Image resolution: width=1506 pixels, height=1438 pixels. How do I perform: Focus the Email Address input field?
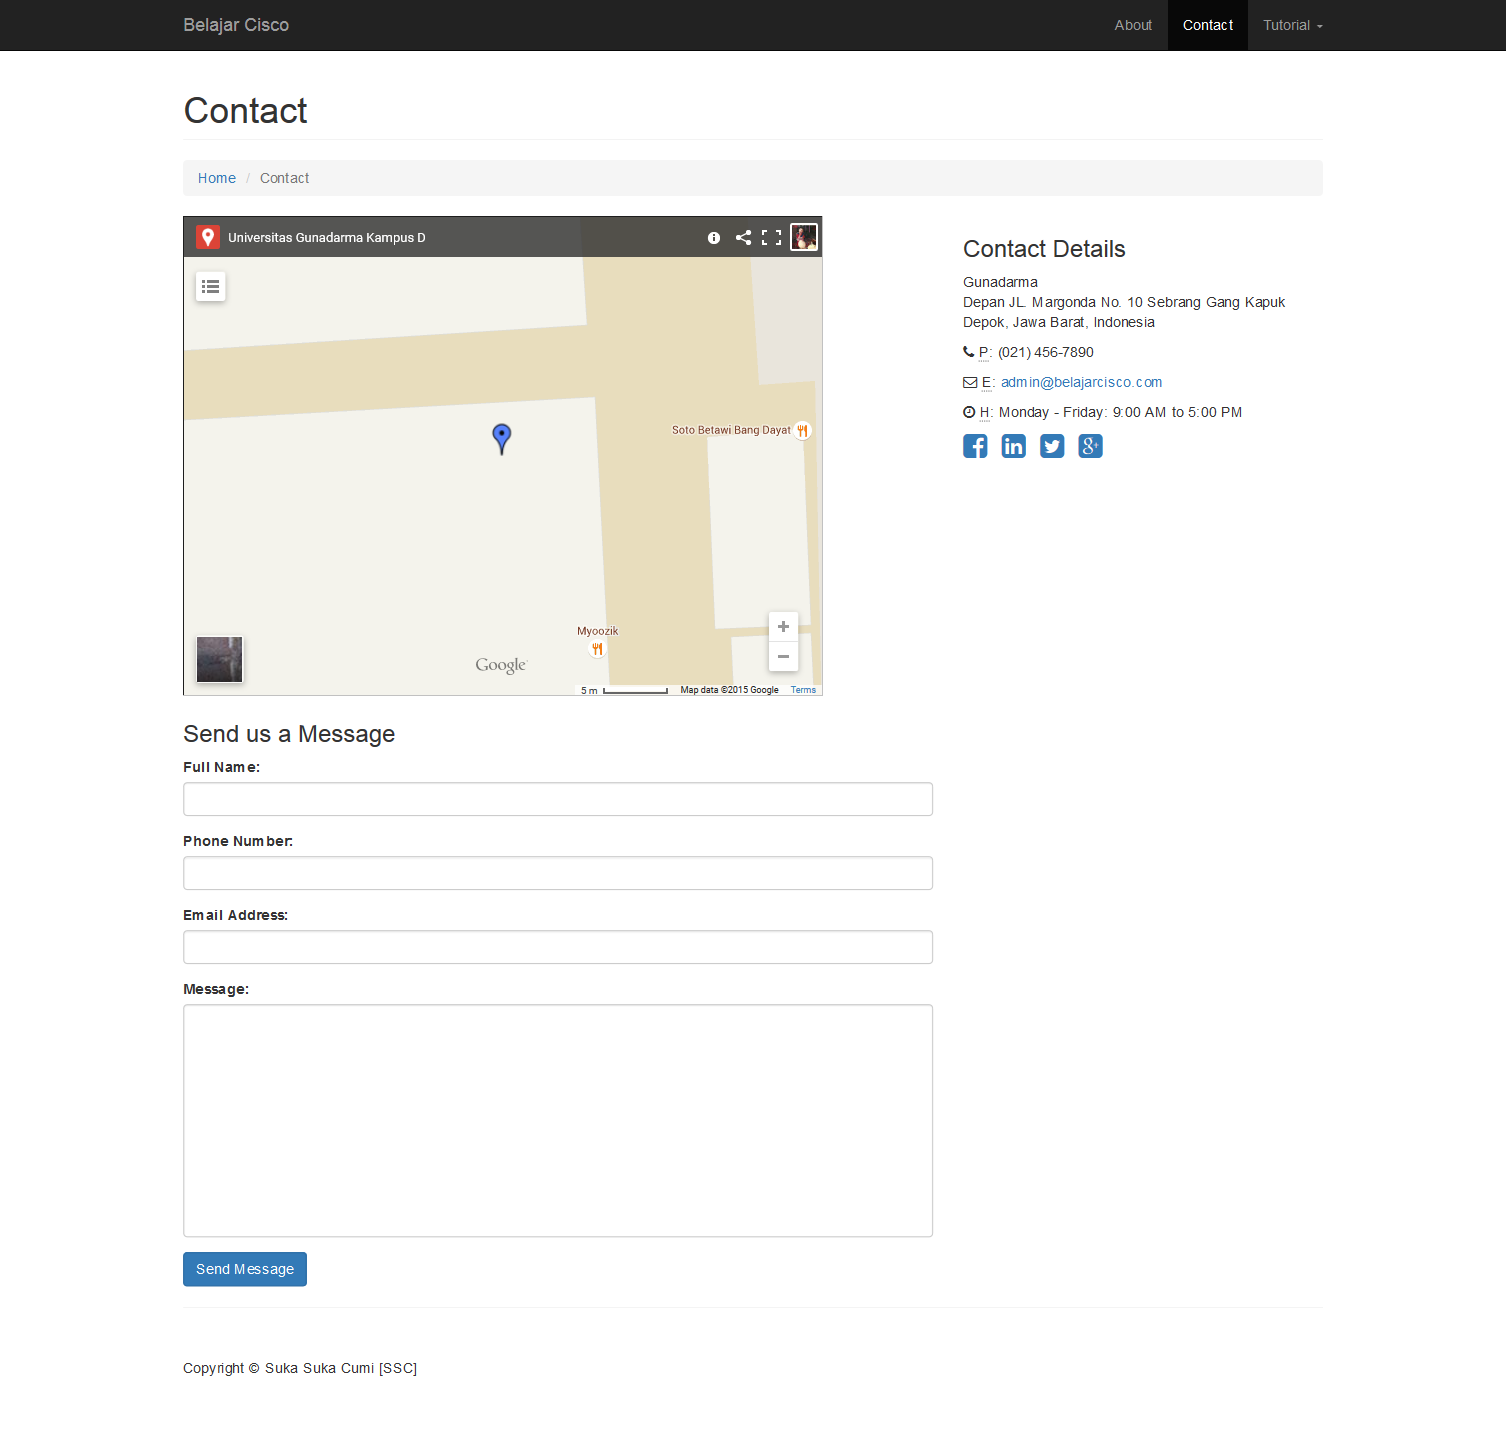click(x=558, y=947)
